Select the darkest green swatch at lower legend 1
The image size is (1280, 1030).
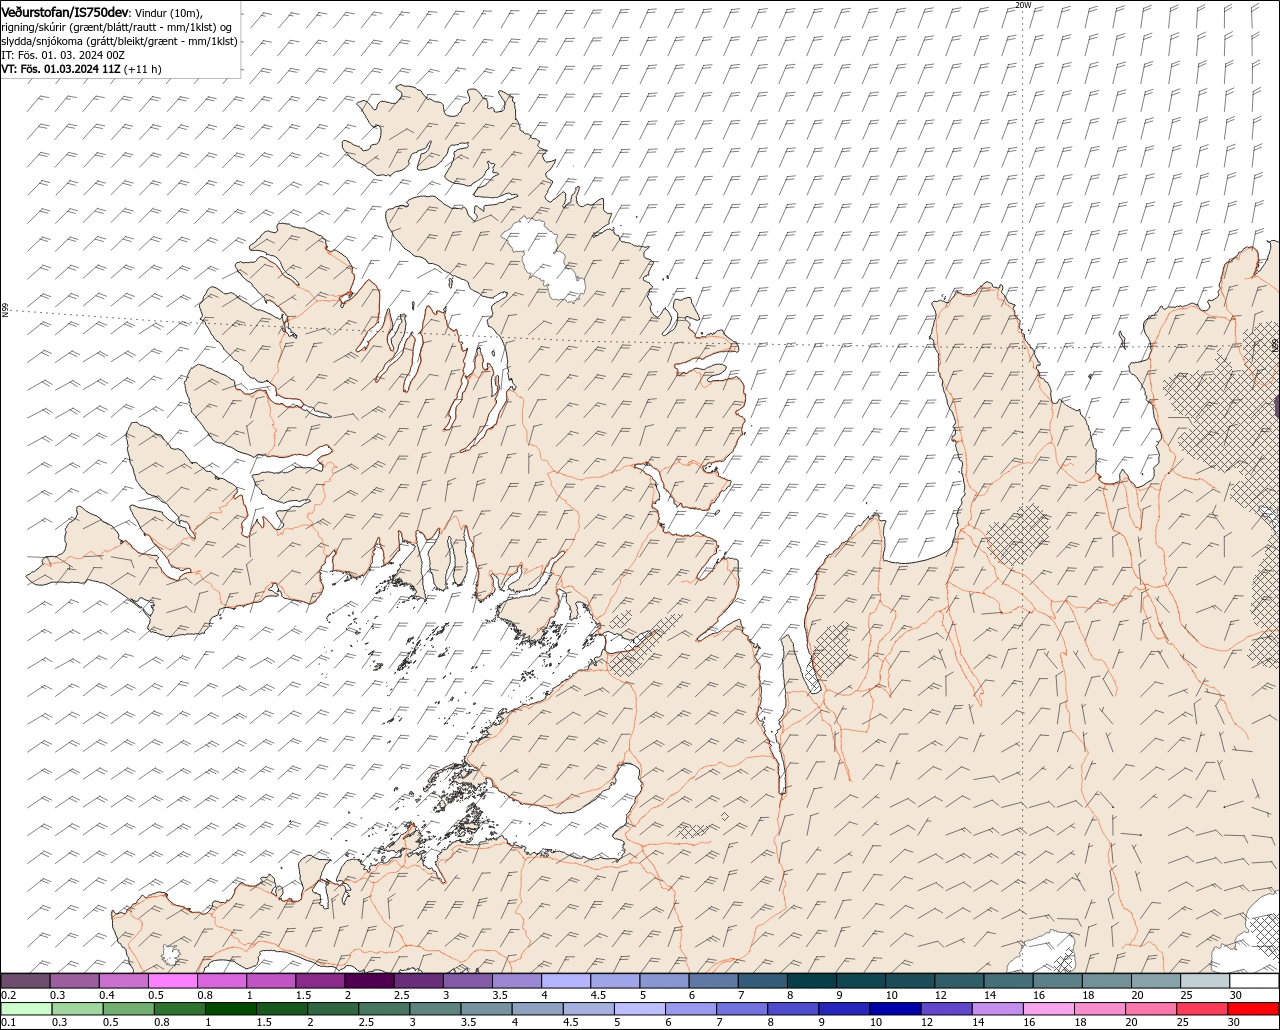[230, 1008]
